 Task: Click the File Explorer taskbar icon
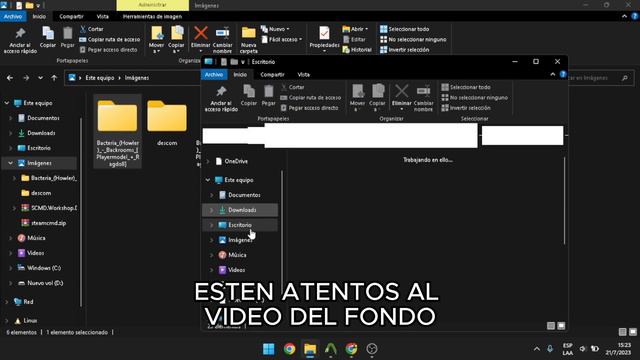[x=310, y=349]
